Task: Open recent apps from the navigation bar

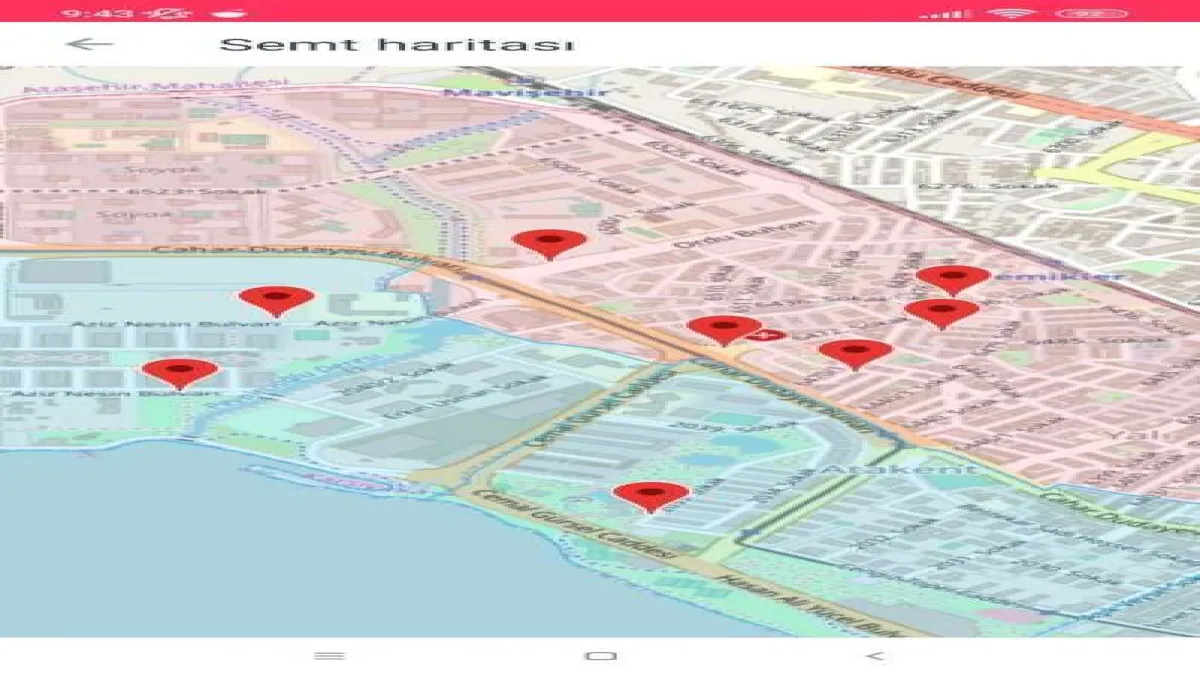Action: [329, 656]
